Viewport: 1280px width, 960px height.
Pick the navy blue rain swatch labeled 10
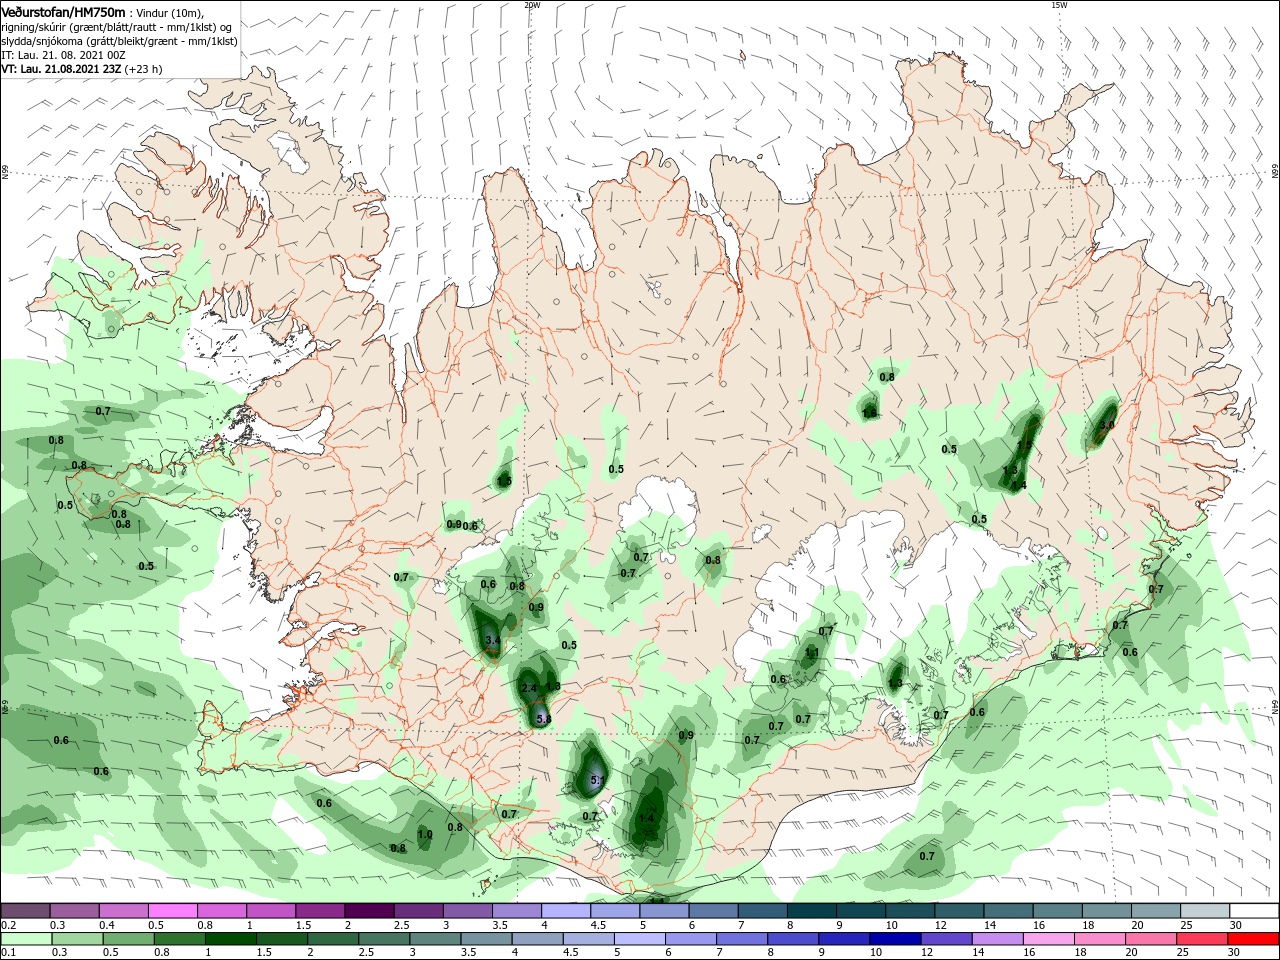pos(895,939)
